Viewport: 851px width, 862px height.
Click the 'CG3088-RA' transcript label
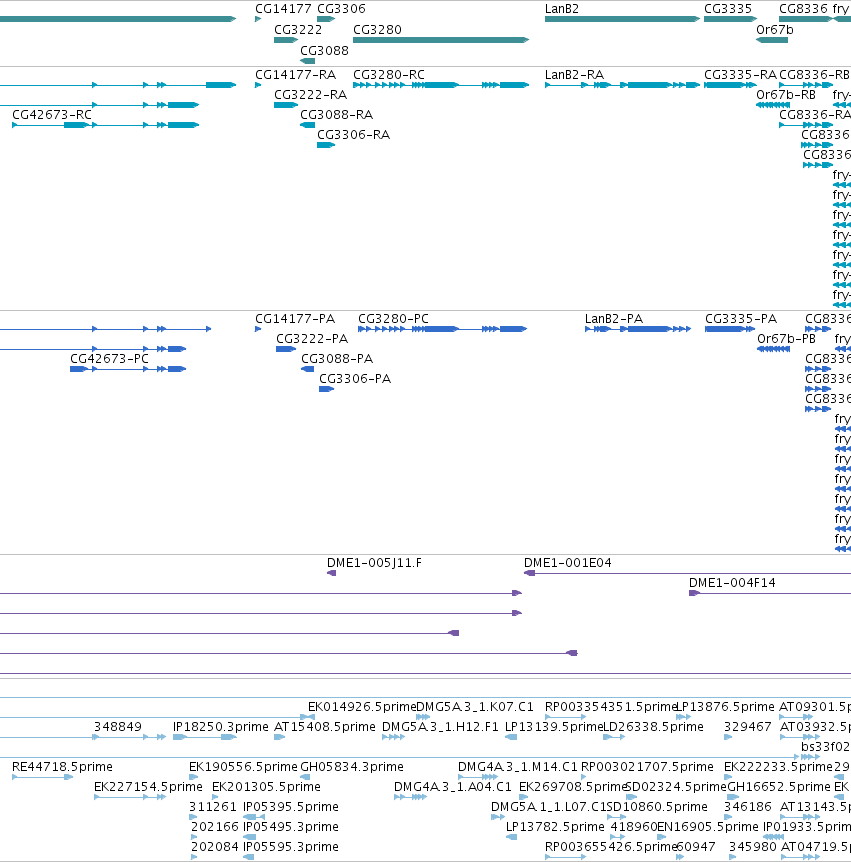click(336, 114)
